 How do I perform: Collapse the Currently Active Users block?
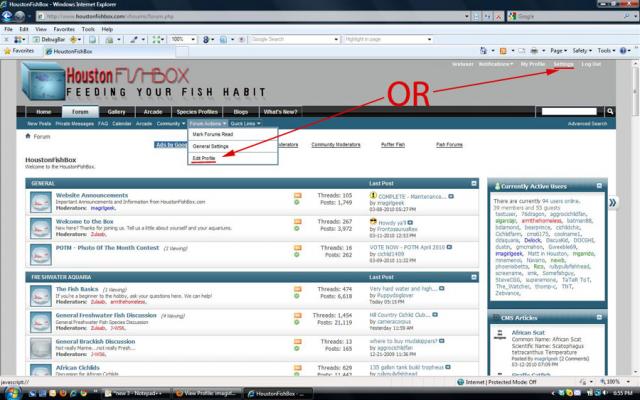(599, 186)
